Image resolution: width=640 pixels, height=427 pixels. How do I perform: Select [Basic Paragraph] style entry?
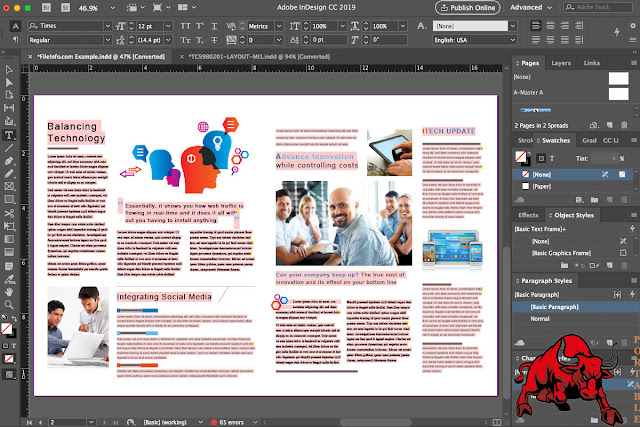pos(575,307)
